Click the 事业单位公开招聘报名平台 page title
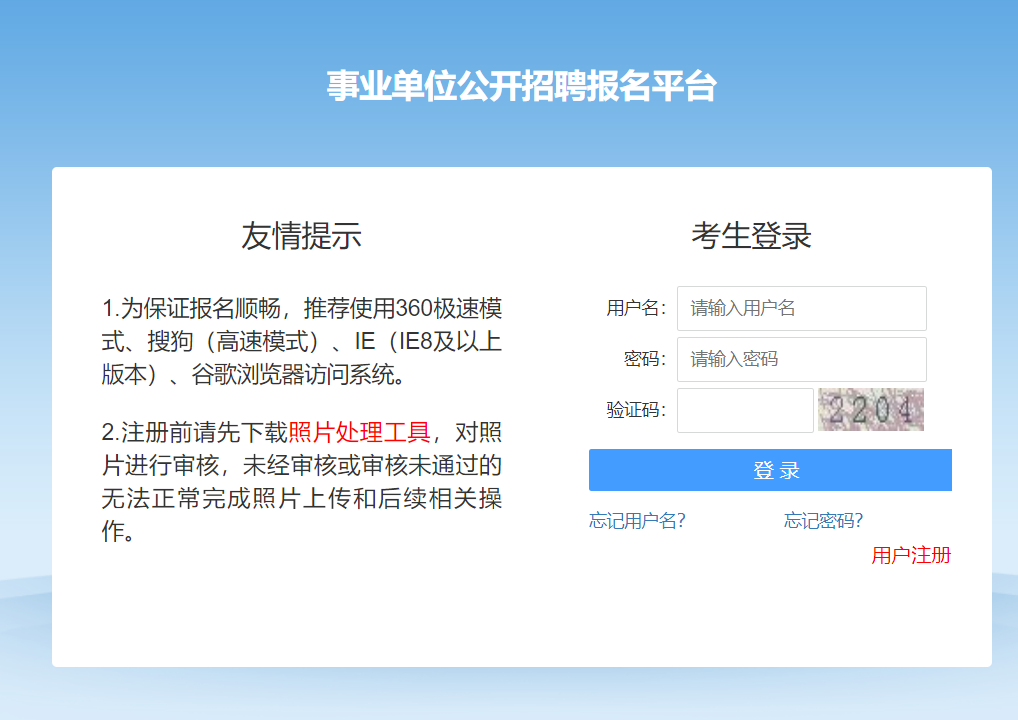The height and width of the screenshot is (720, 1018). [x=521, y=87]
